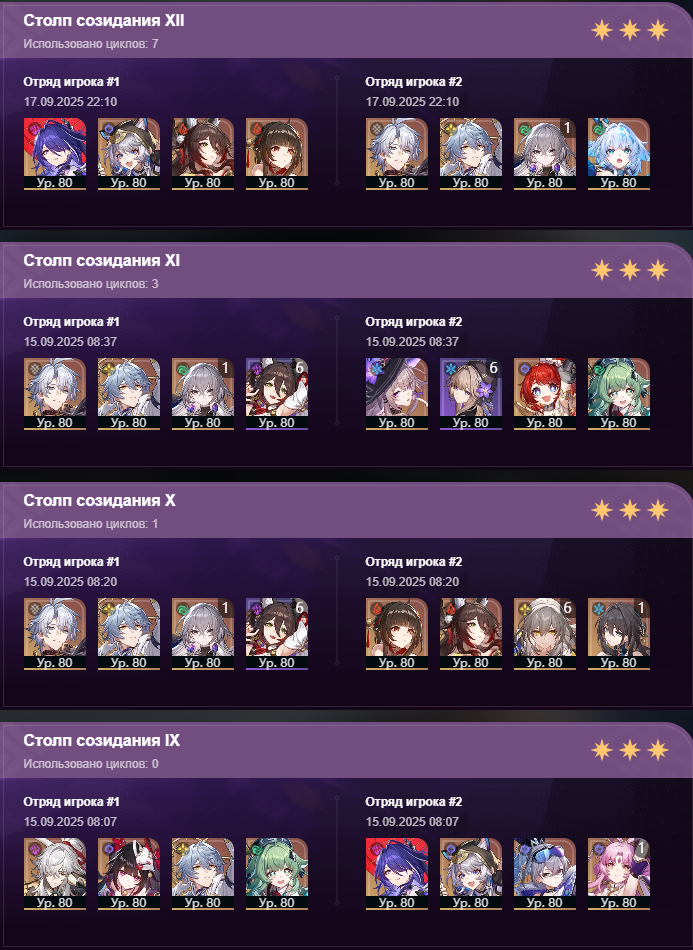The image size is (693, 950).
Task: Open the cat-hat character in Stage XII squad 1
Action: coord(128,154)
